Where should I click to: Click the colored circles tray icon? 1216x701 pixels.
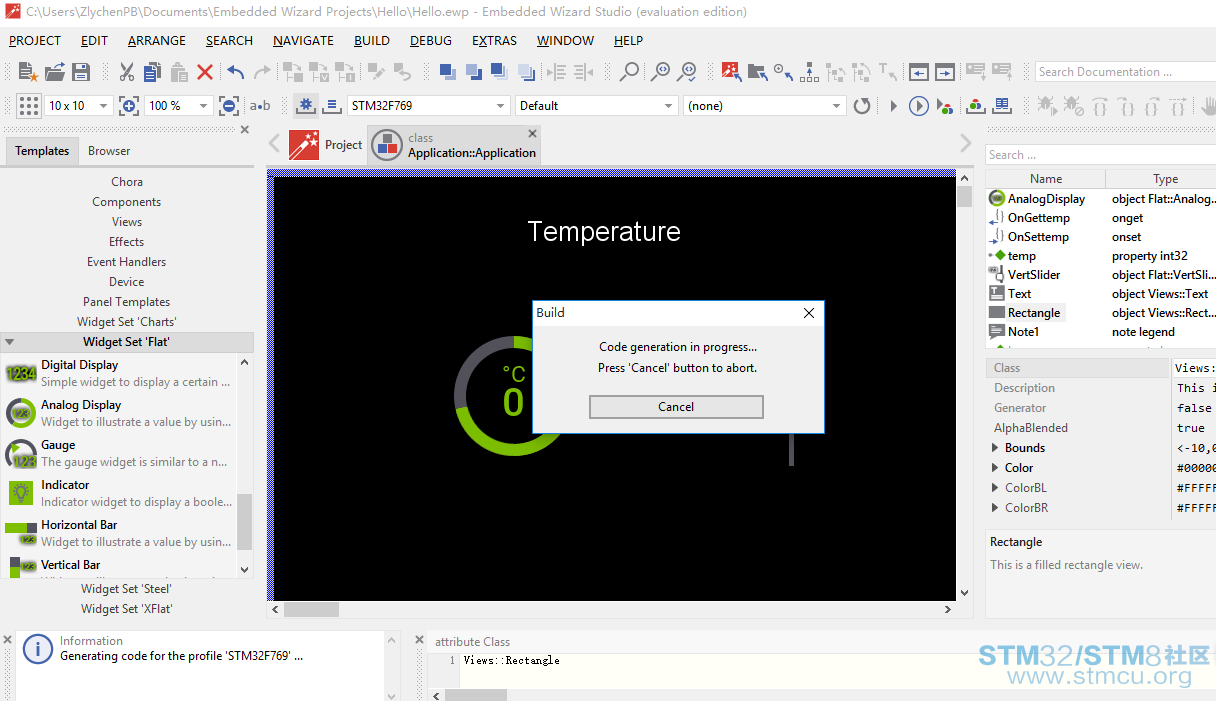(976, 106)
